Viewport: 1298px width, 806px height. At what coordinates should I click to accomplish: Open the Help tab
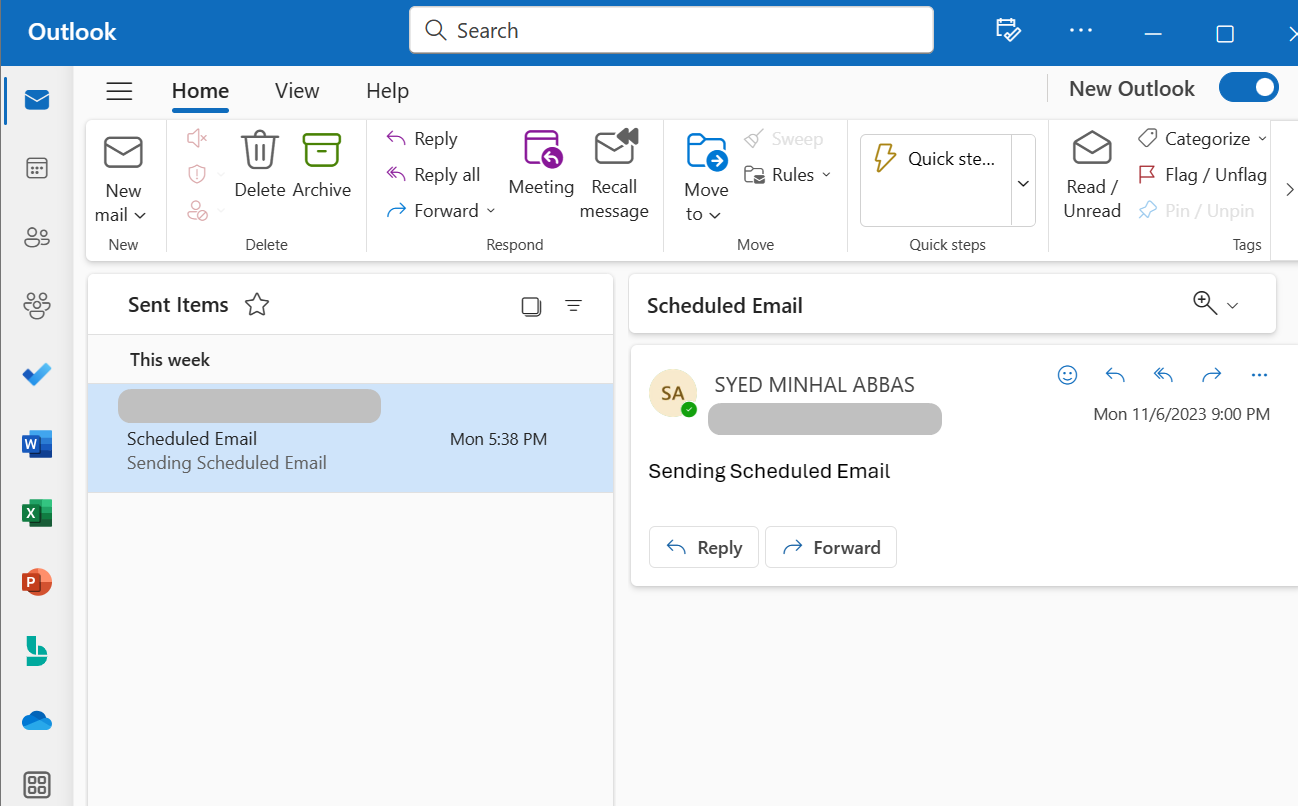[x=387, y=91]
